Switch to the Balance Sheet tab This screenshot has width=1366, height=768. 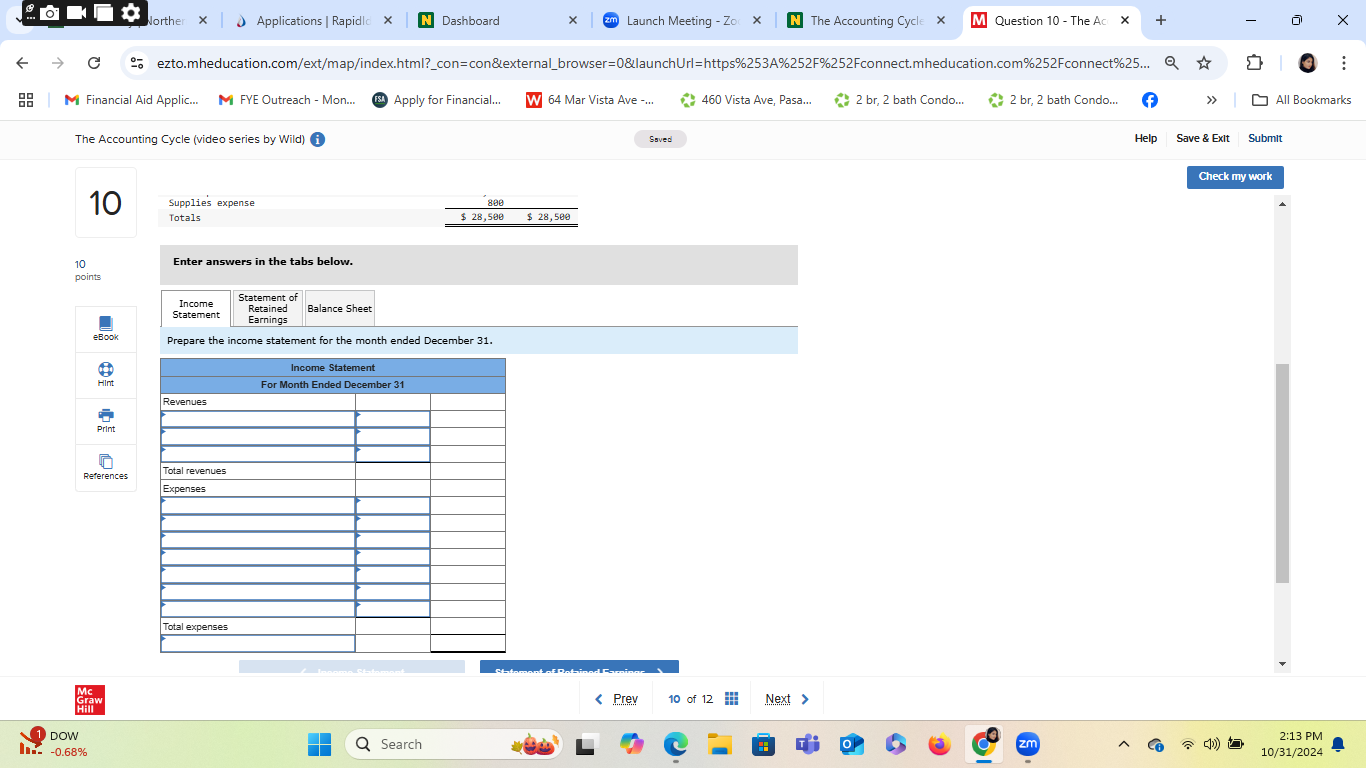pos(339,308)
